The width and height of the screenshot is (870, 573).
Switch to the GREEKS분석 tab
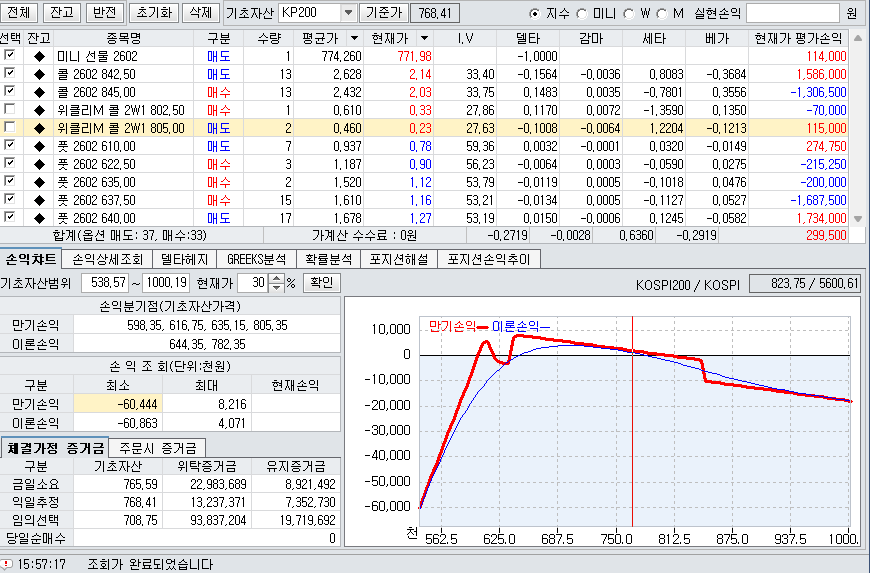256,259
